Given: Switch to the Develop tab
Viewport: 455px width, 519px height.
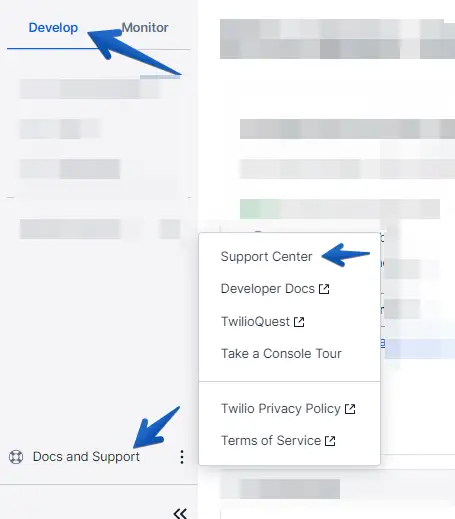Looking at the screenshot, I should (53, 28).
